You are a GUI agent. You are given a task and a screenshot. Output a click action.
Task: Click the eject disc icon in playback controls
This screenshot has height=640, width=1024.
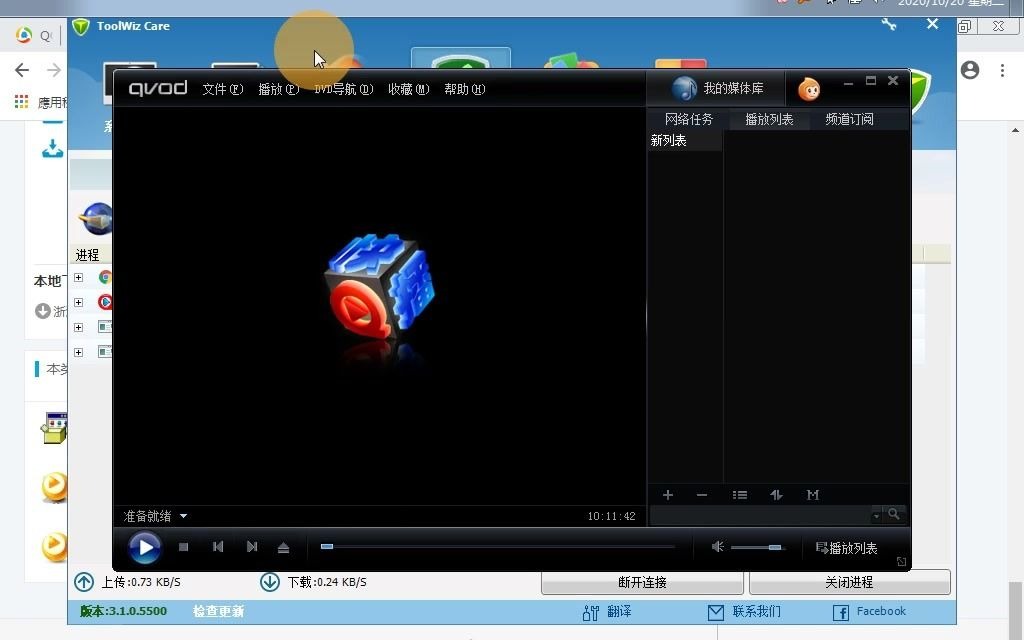pos(284,547)
